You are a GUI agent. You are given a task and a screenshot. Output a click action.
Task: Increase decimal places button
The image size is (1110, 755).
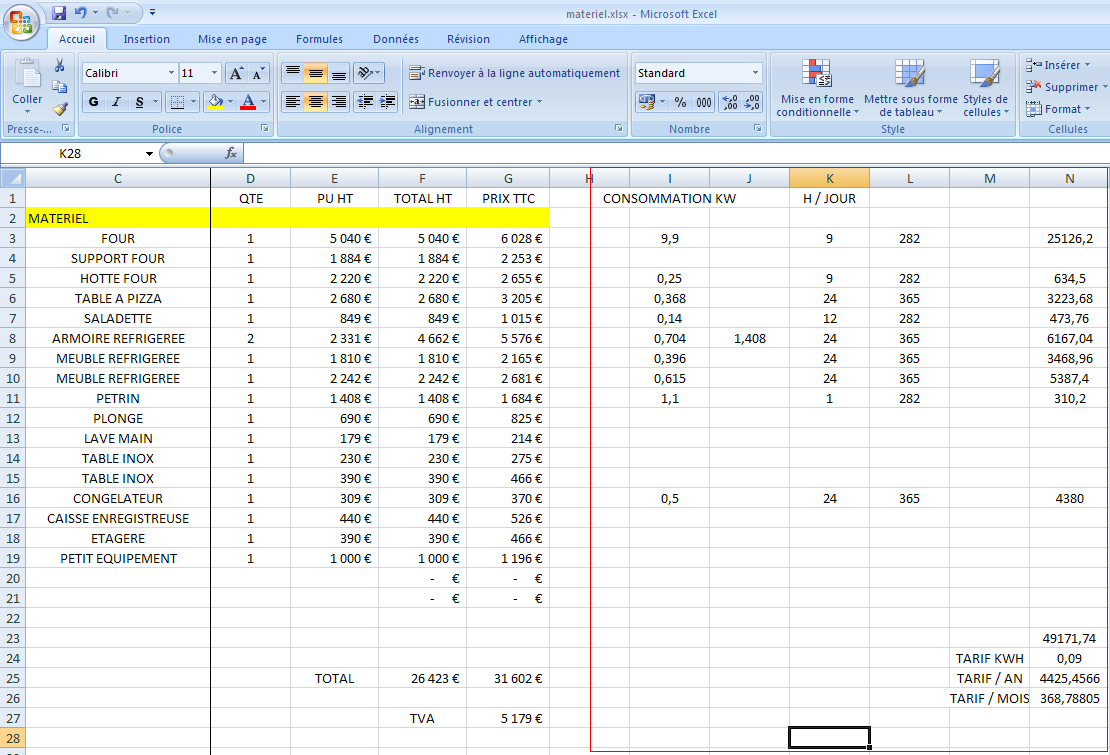point(729,102)
